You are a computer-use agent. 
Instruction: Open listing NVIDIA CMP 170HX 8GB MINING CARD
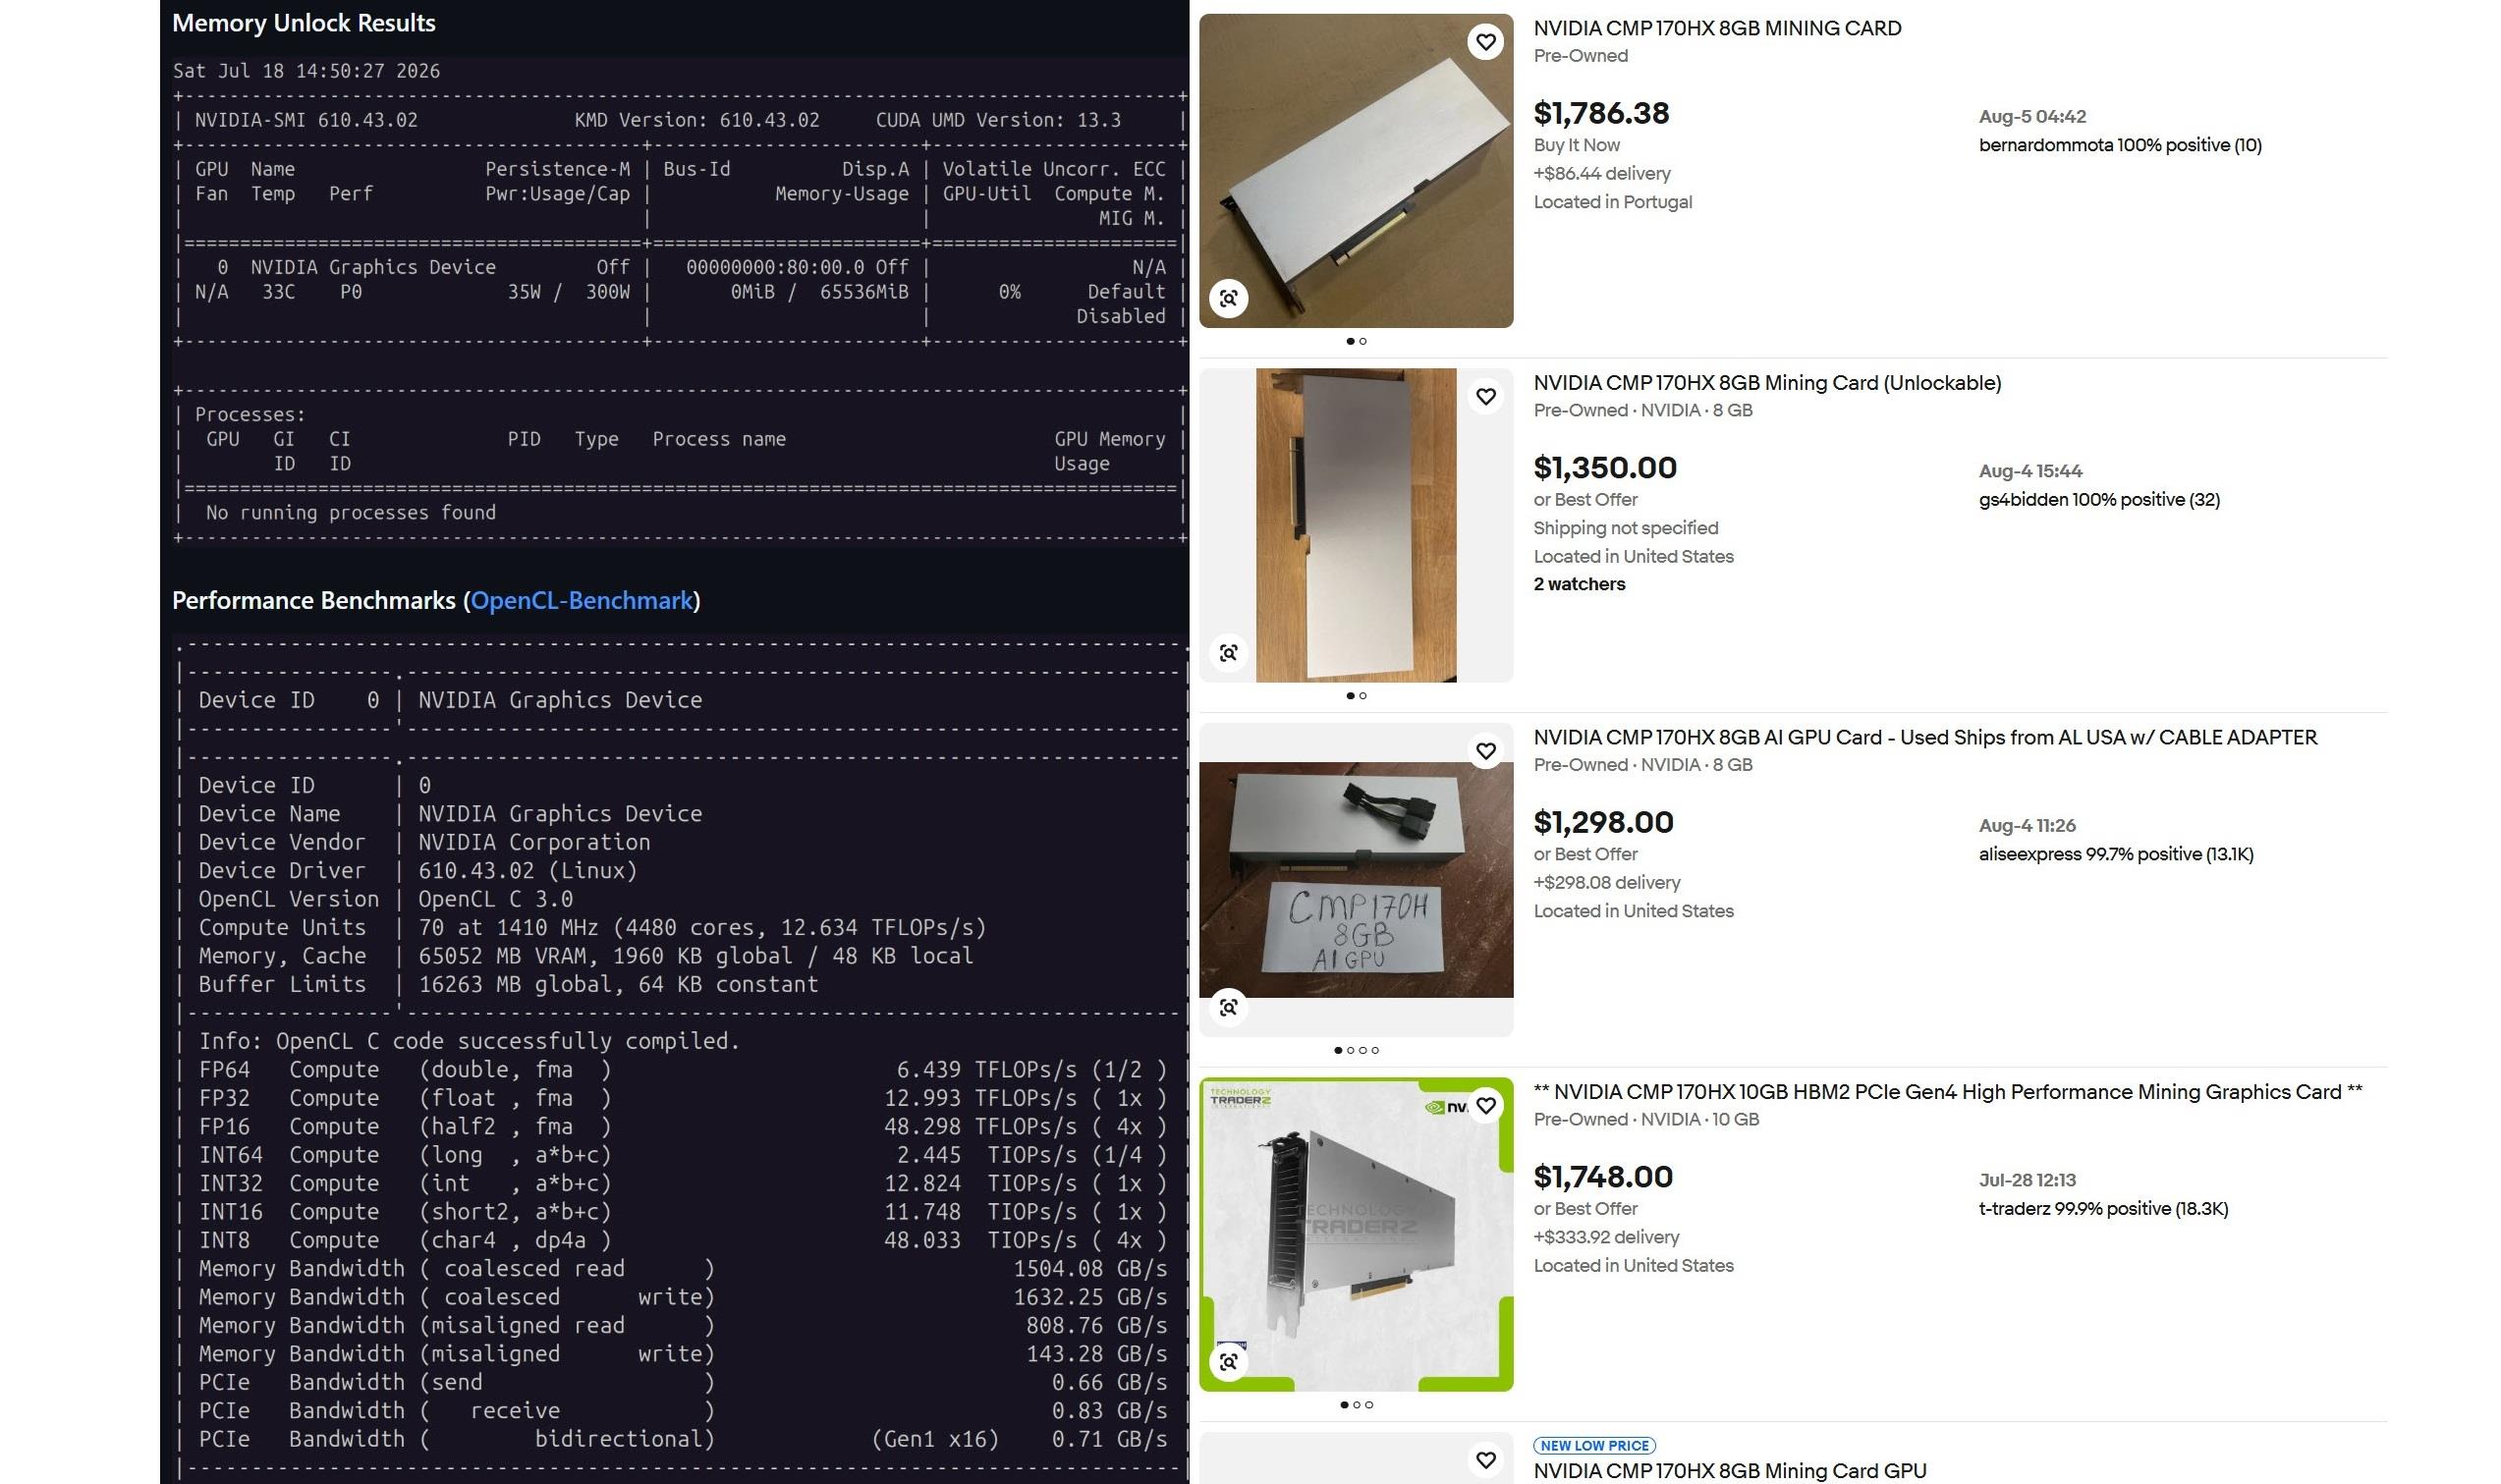click(x=1717, y=28)
